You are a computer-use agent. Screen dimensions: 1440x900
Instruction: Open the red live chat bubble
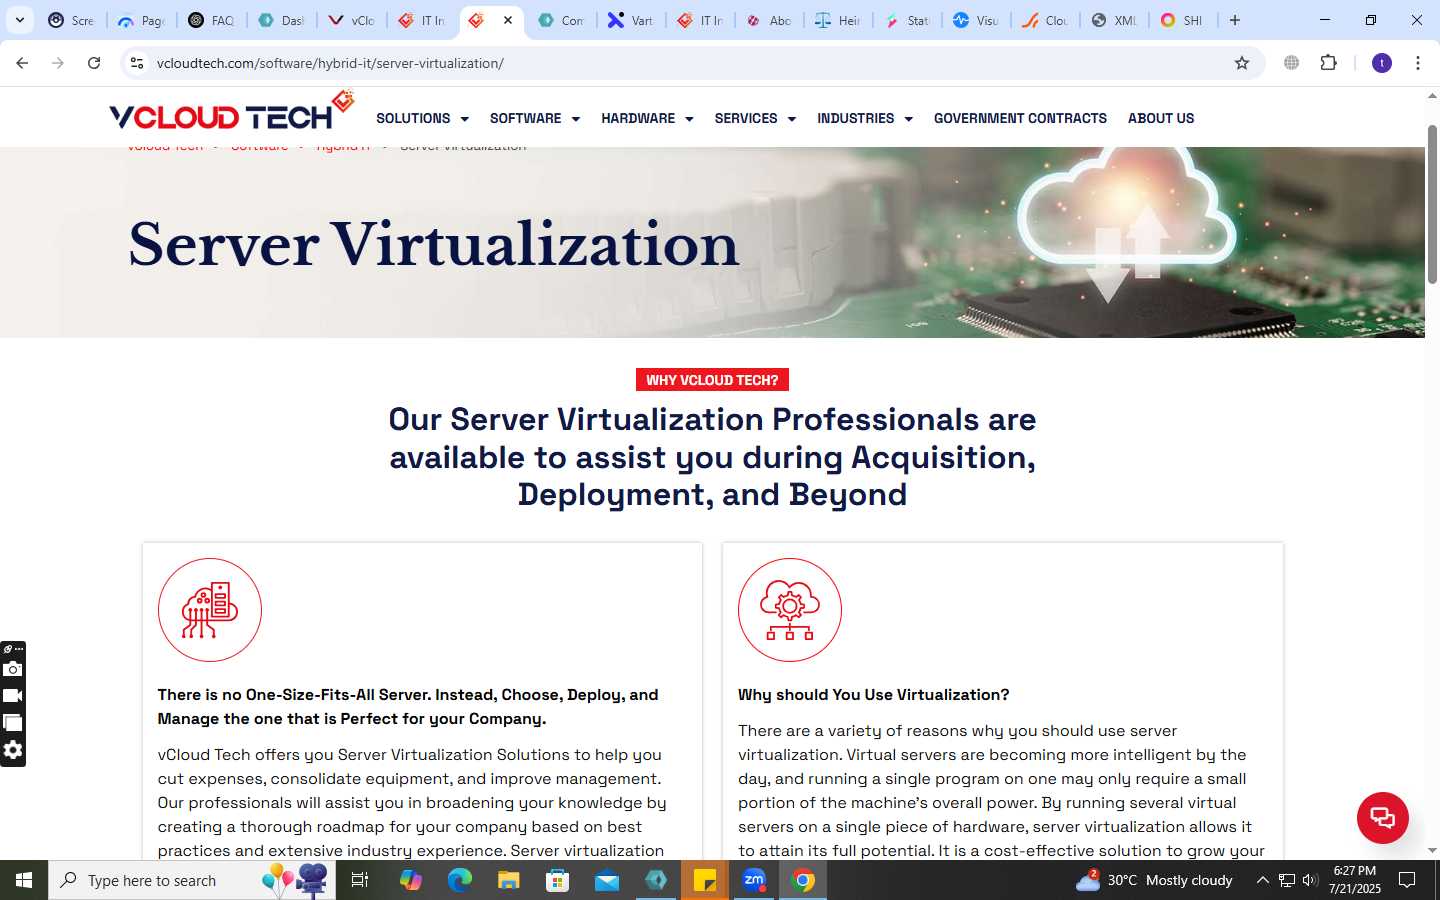point(1382,817)
